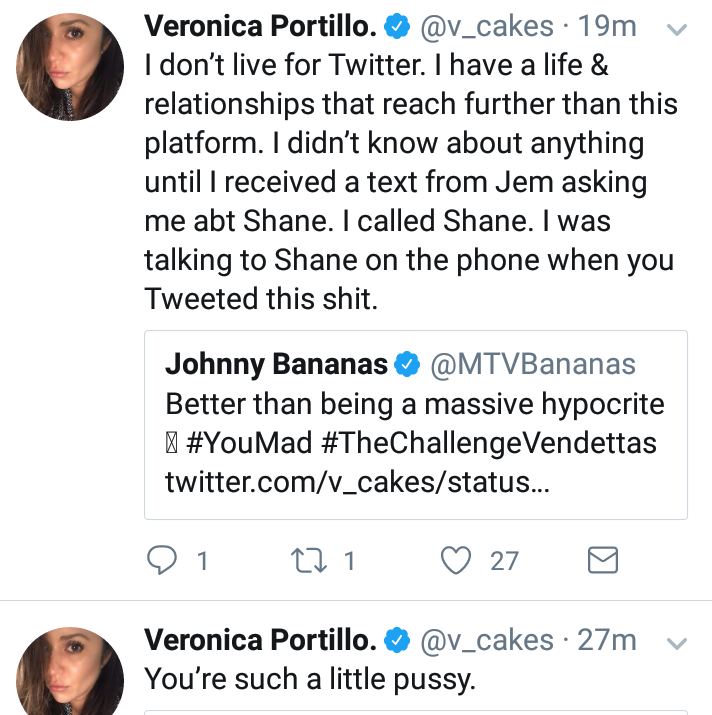
Task: Open Veronica's profile photo in top tweet
Action: click(x=70, y=67)
